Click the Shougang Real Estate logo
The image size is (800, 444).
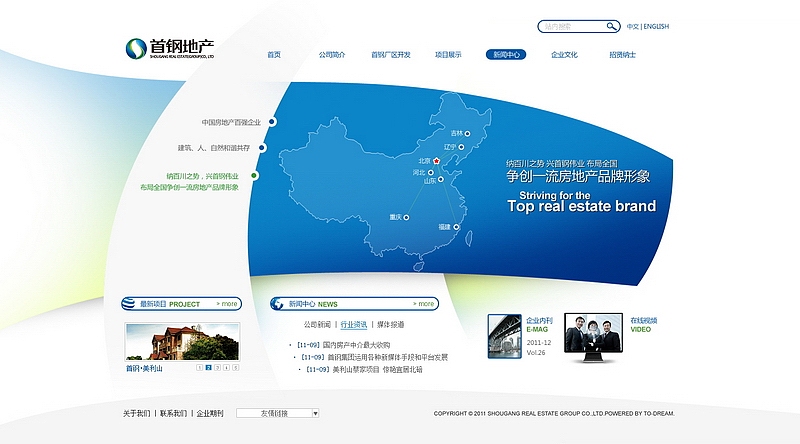[170, 48]
